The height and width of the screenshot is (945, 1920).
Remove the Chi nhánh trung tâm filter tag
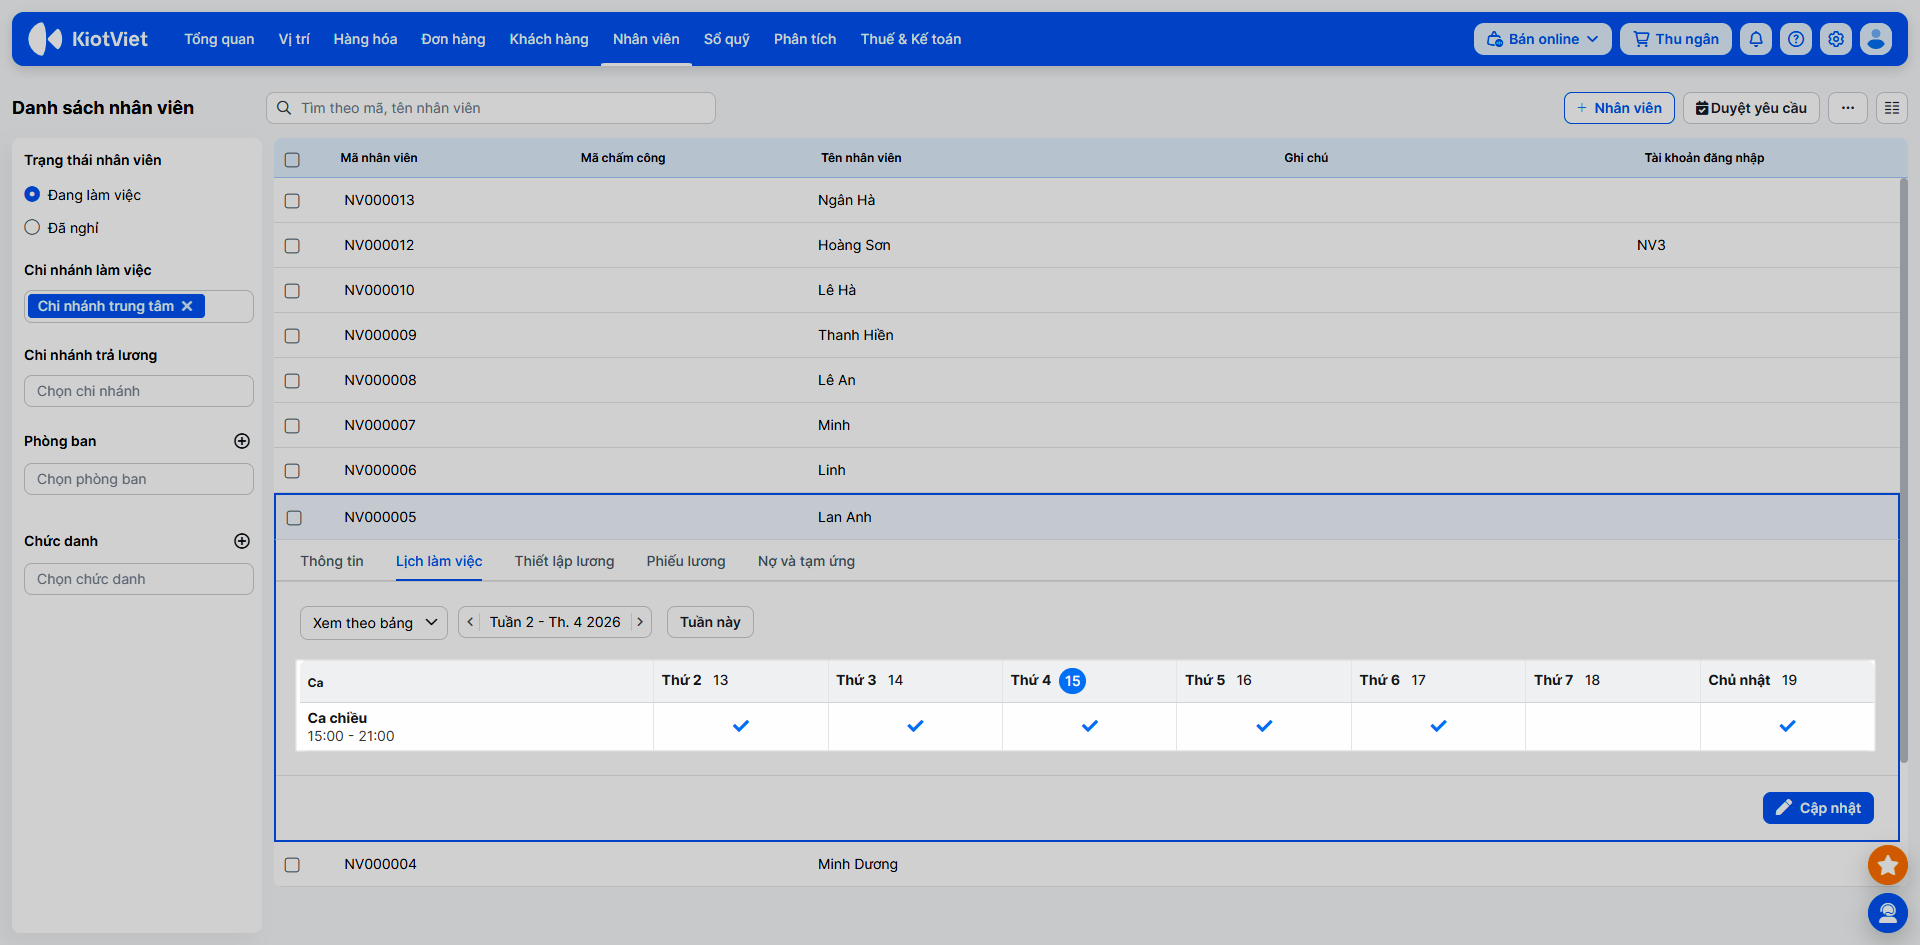[x=187, y=306]
